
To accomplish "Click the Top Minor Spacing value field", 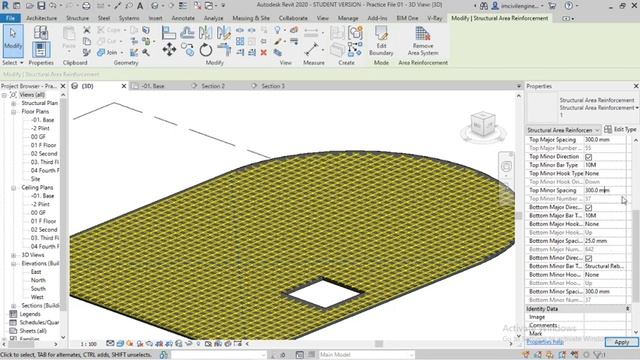I will 605,190.
